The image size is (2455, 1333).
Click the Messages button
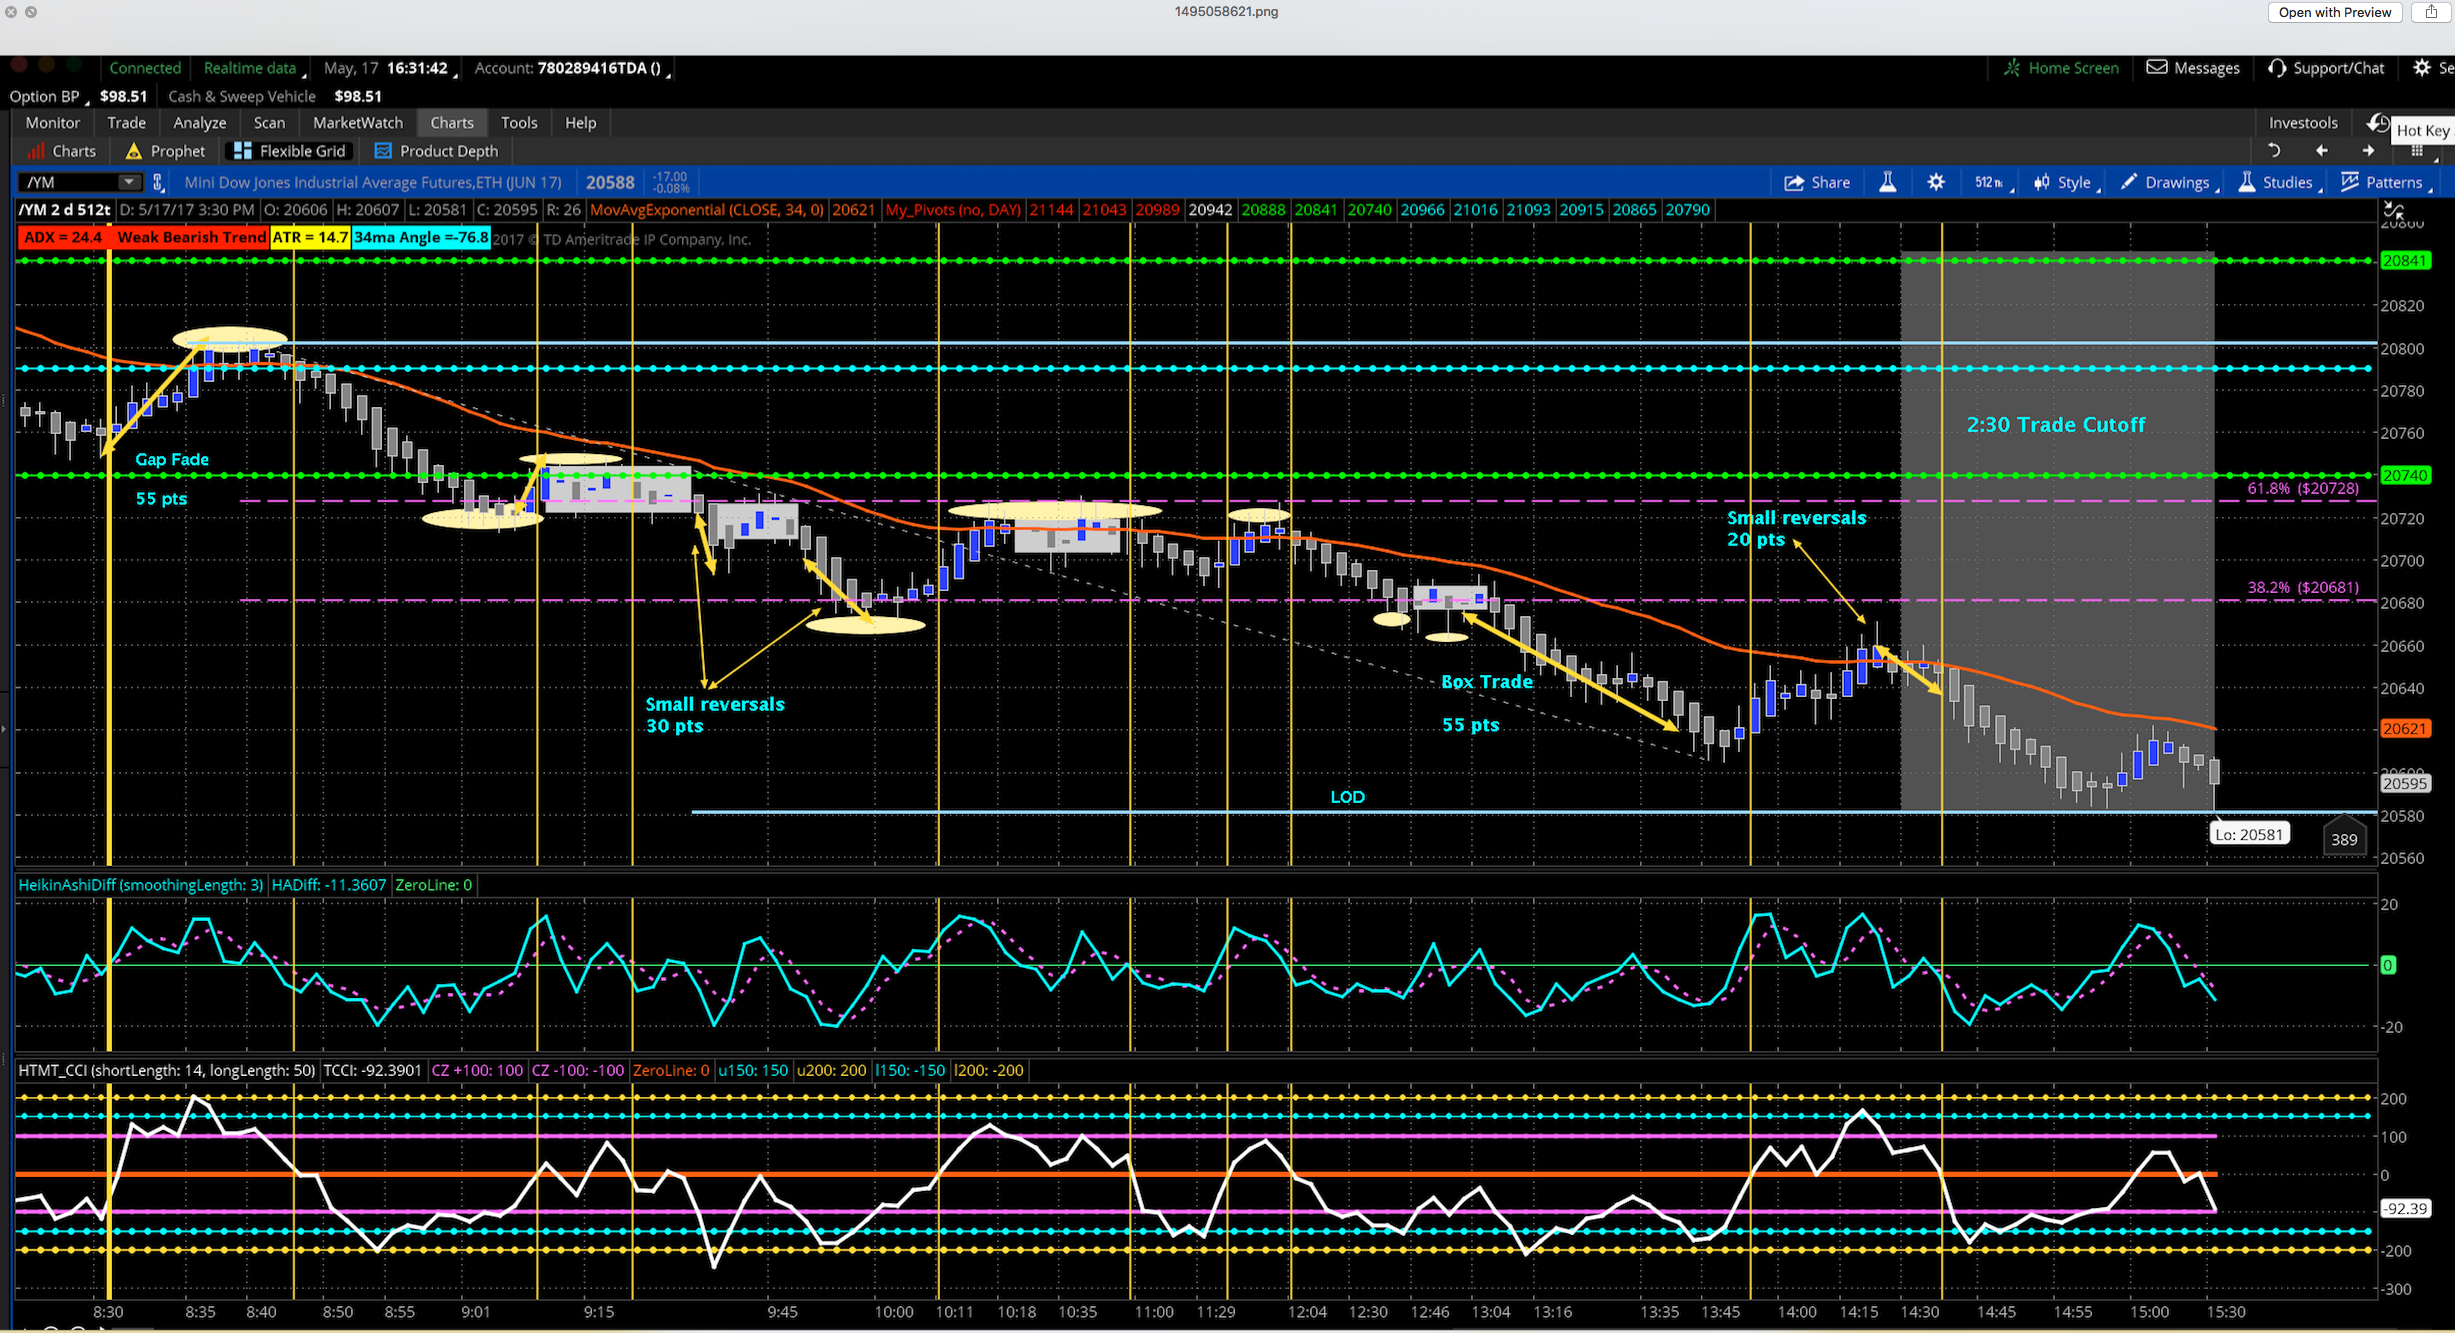click(x=2193, y=68)
